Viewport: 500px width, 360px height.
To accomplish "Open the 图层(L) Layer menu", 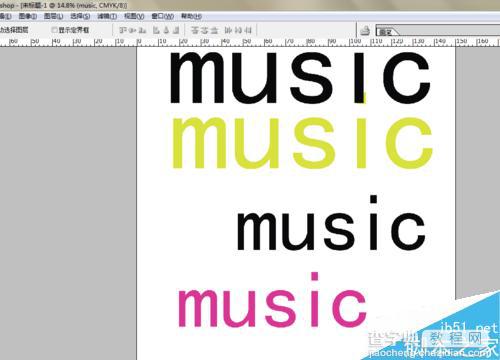I will pos(53,16).
